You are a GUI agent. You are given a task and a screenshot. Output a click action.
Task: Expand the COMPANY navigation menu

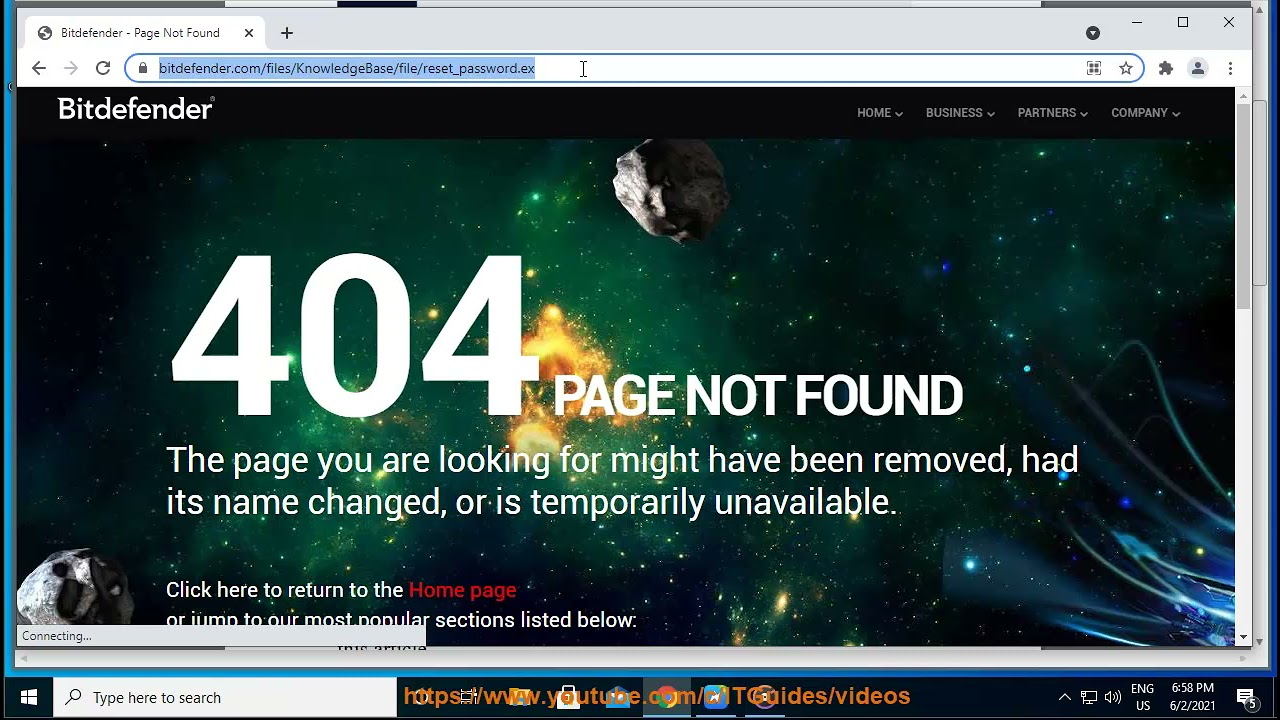coord(1145,113)
